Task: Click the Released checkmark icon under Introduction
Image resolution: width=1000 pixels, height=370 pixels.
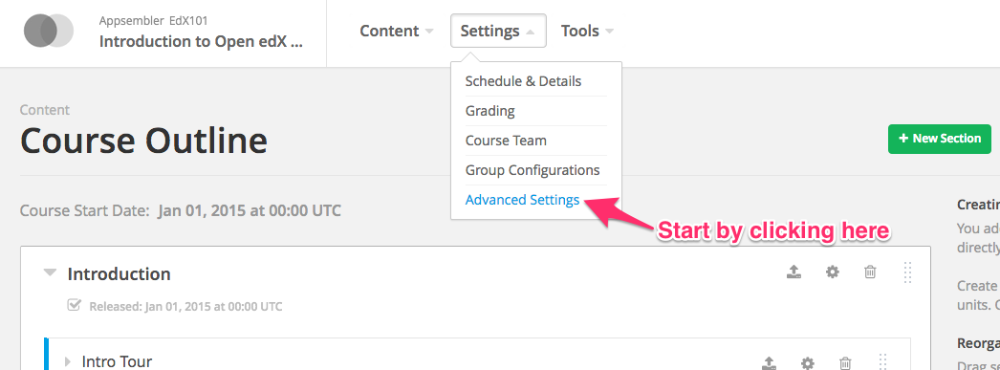Action: tap(74, 305)
